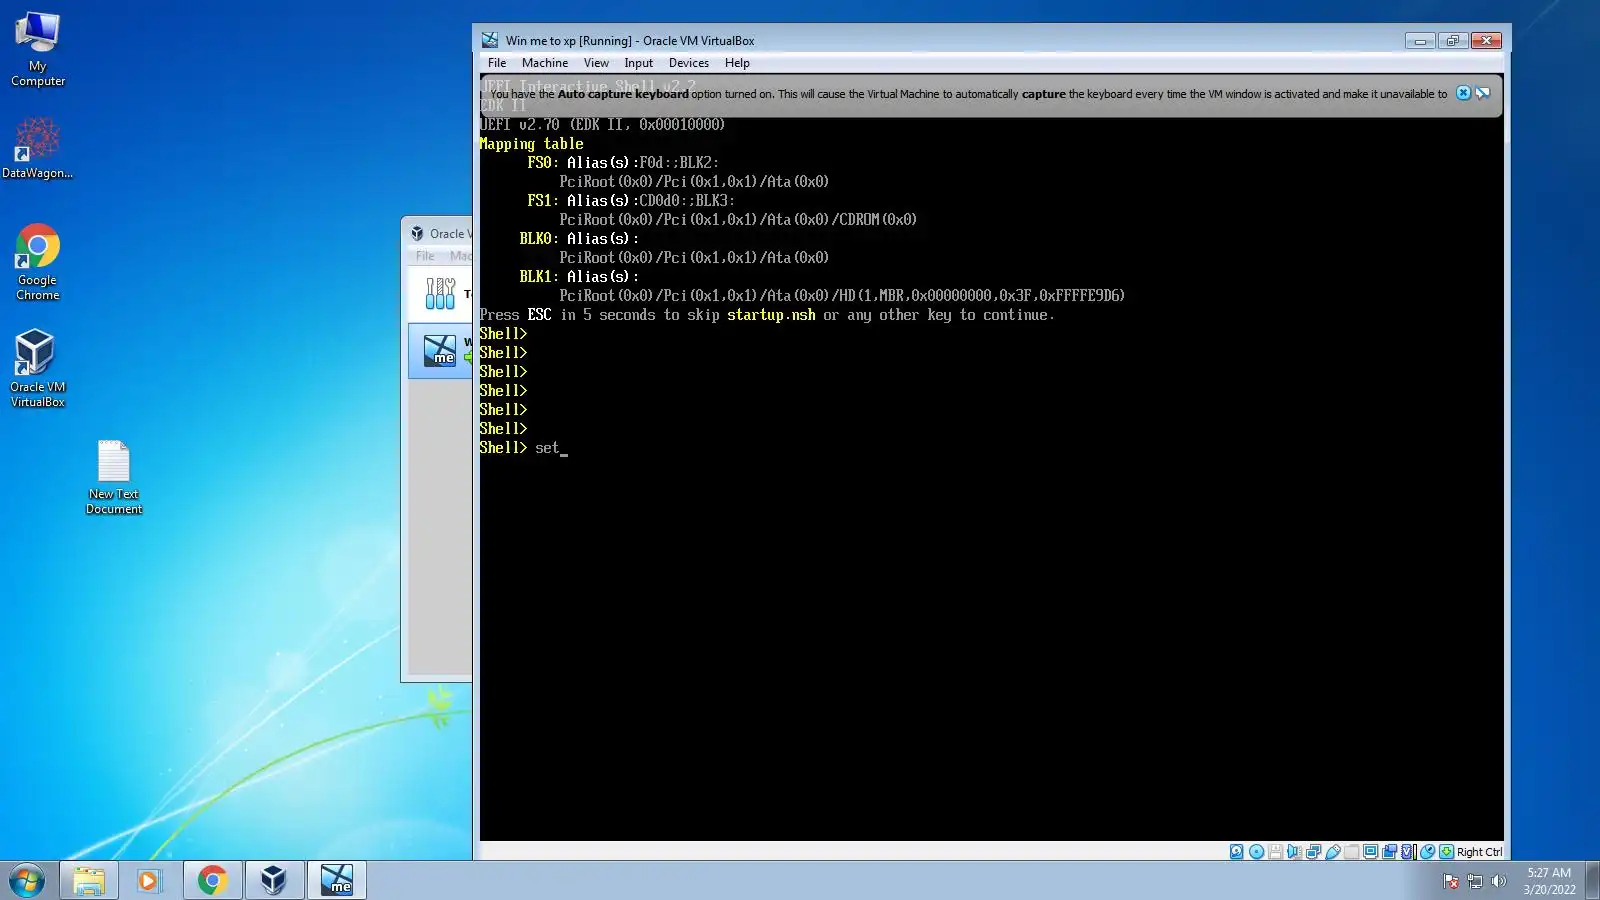The height and width of the screenshot is (900, 1600).
Task: Click the USB devices status icon
Action: 1332,852
